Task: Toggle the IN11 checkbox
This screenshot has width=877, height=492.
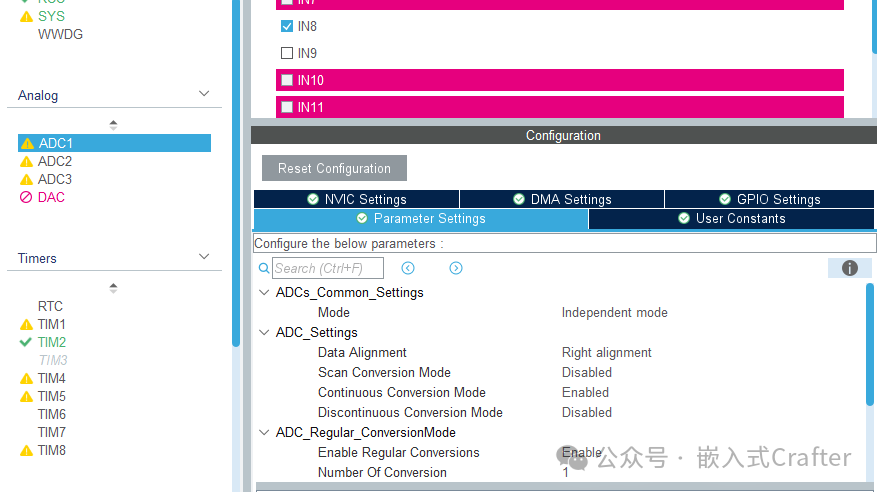Action: tap(287, 107)
